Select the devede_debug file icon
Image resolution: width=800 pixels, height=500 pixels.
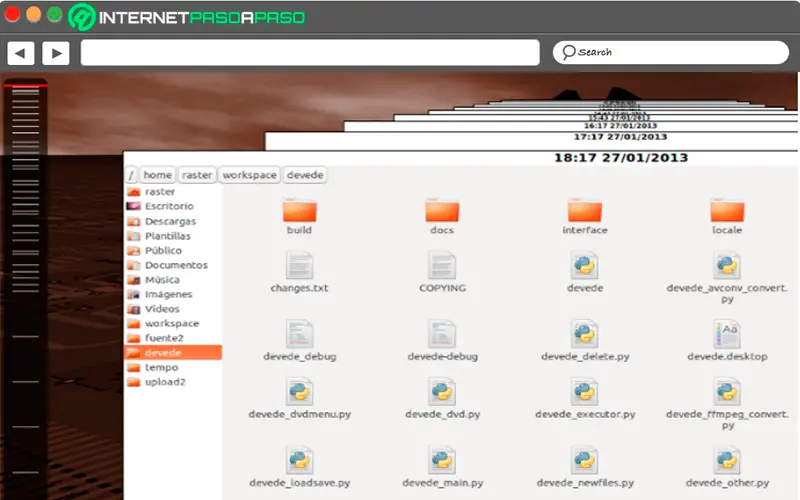(x=299, y=334)
